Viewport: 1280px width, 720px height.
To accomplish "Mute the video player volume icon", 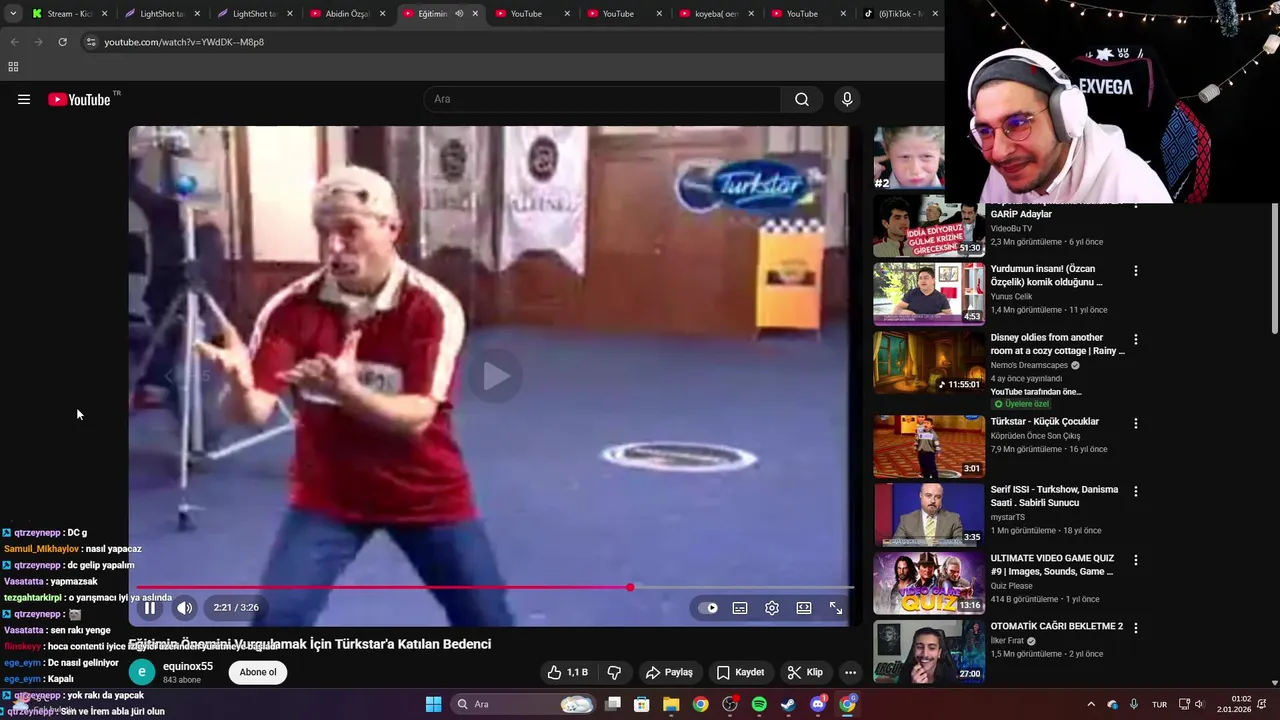I will 185,608.
